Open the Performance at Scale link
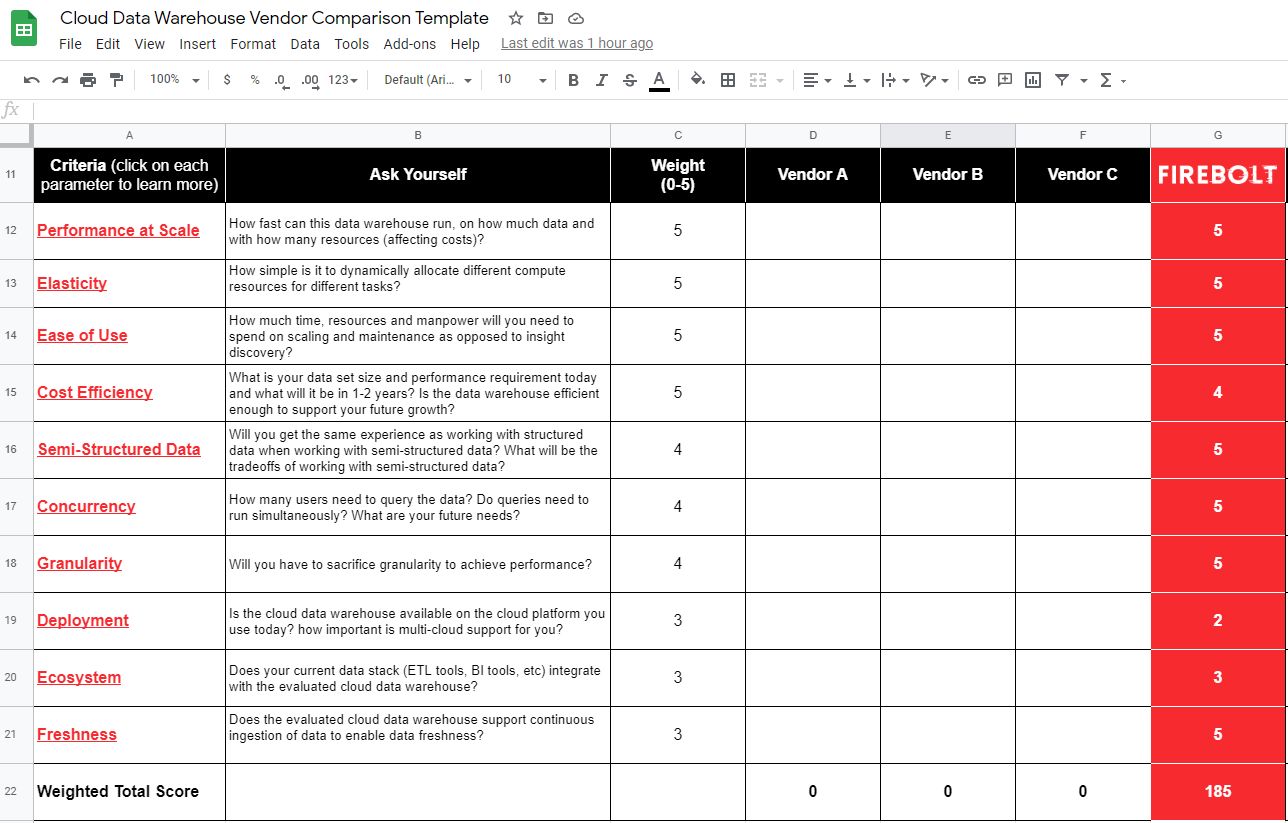Viewport: 1288px width, 823px height. click(118, 230)
